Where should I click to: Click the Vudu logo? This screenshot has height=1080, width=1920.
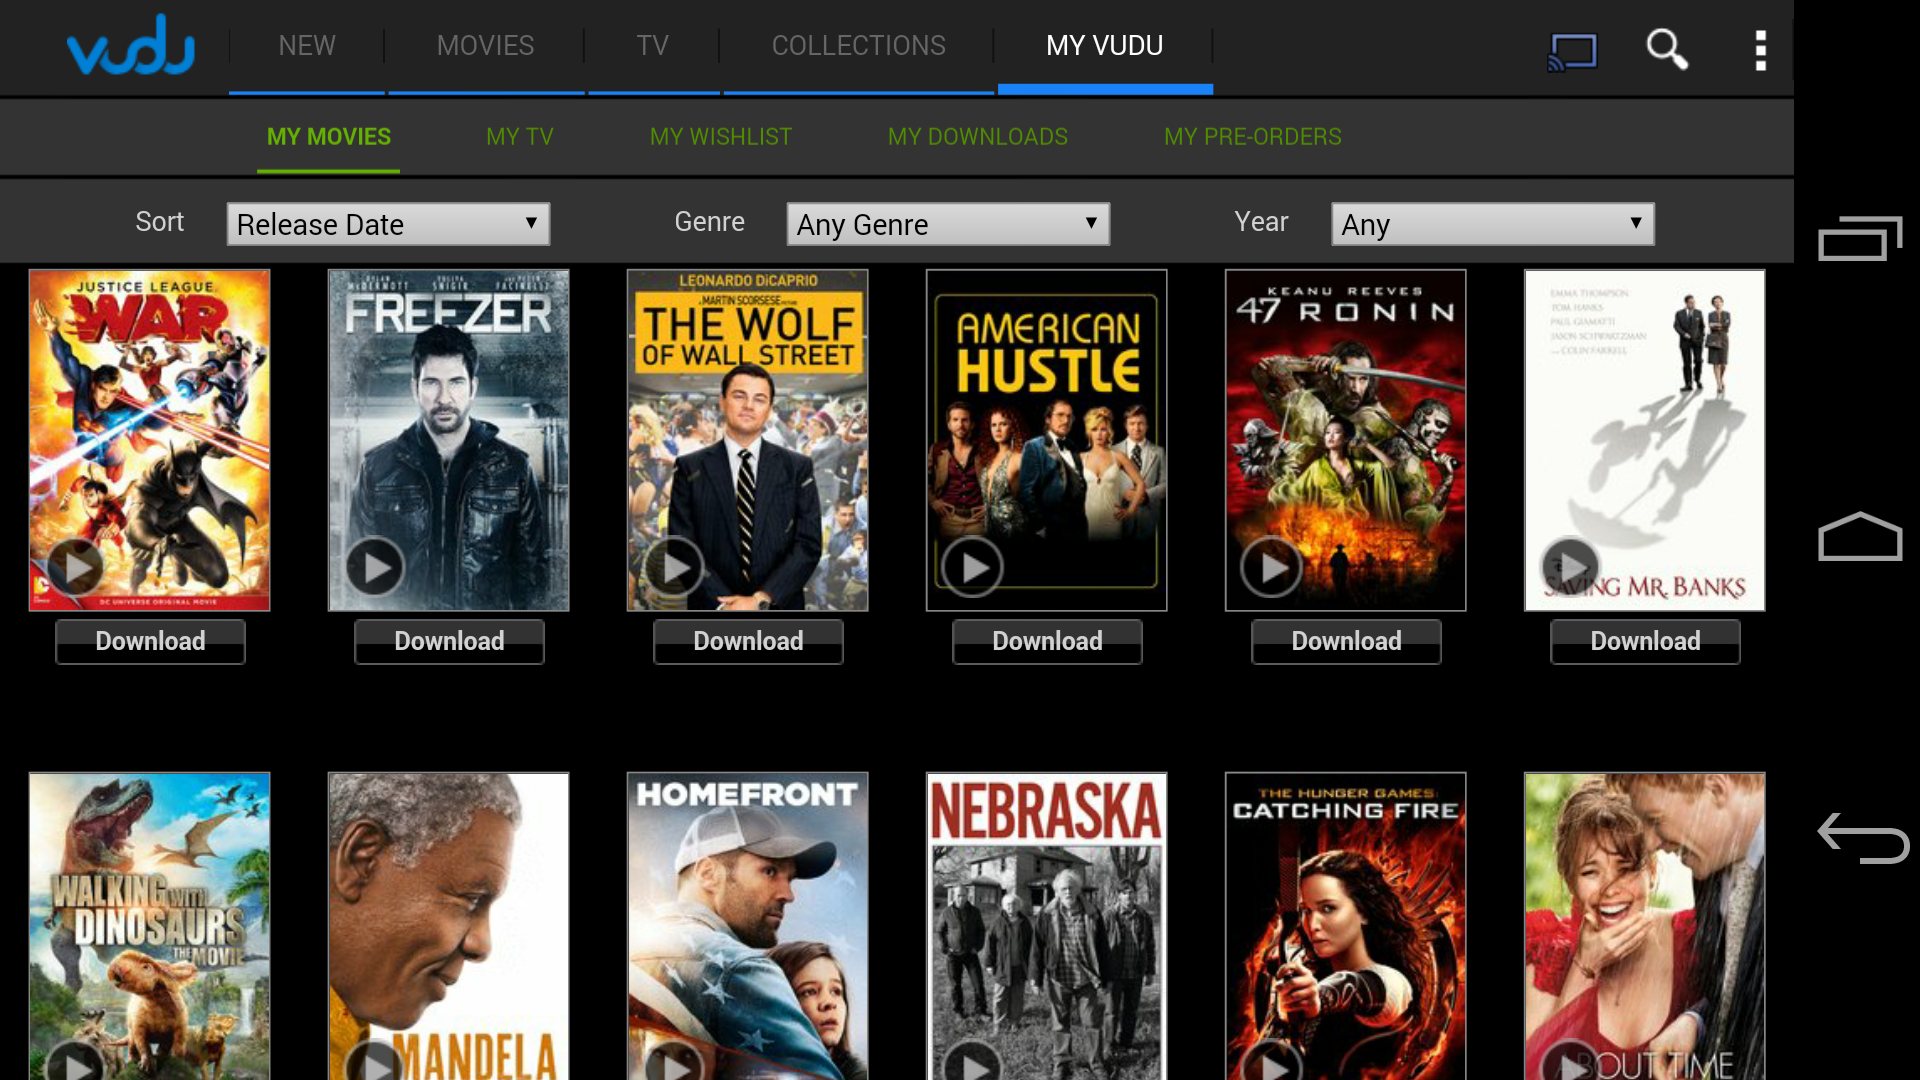131,47
